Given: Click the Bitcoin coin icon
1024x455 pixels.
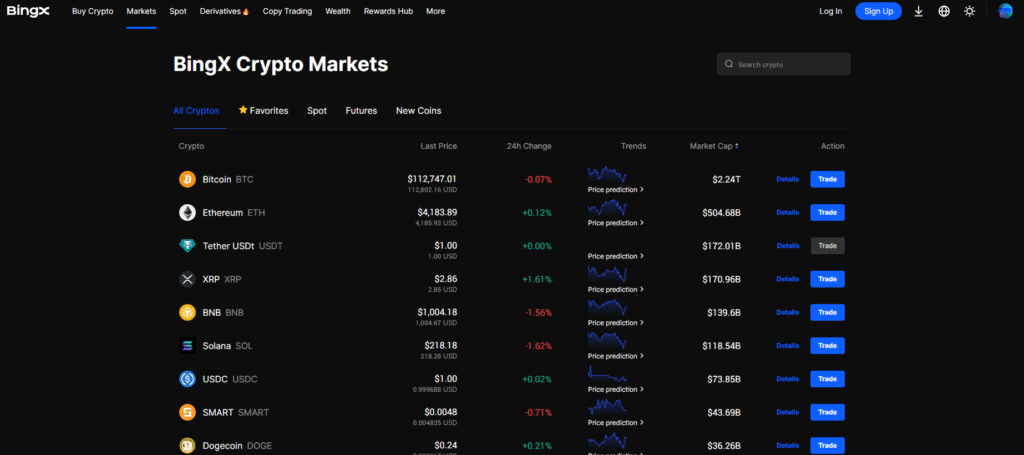Looking at the screenshot, I should pyautogui.click(x=187, y=179).
